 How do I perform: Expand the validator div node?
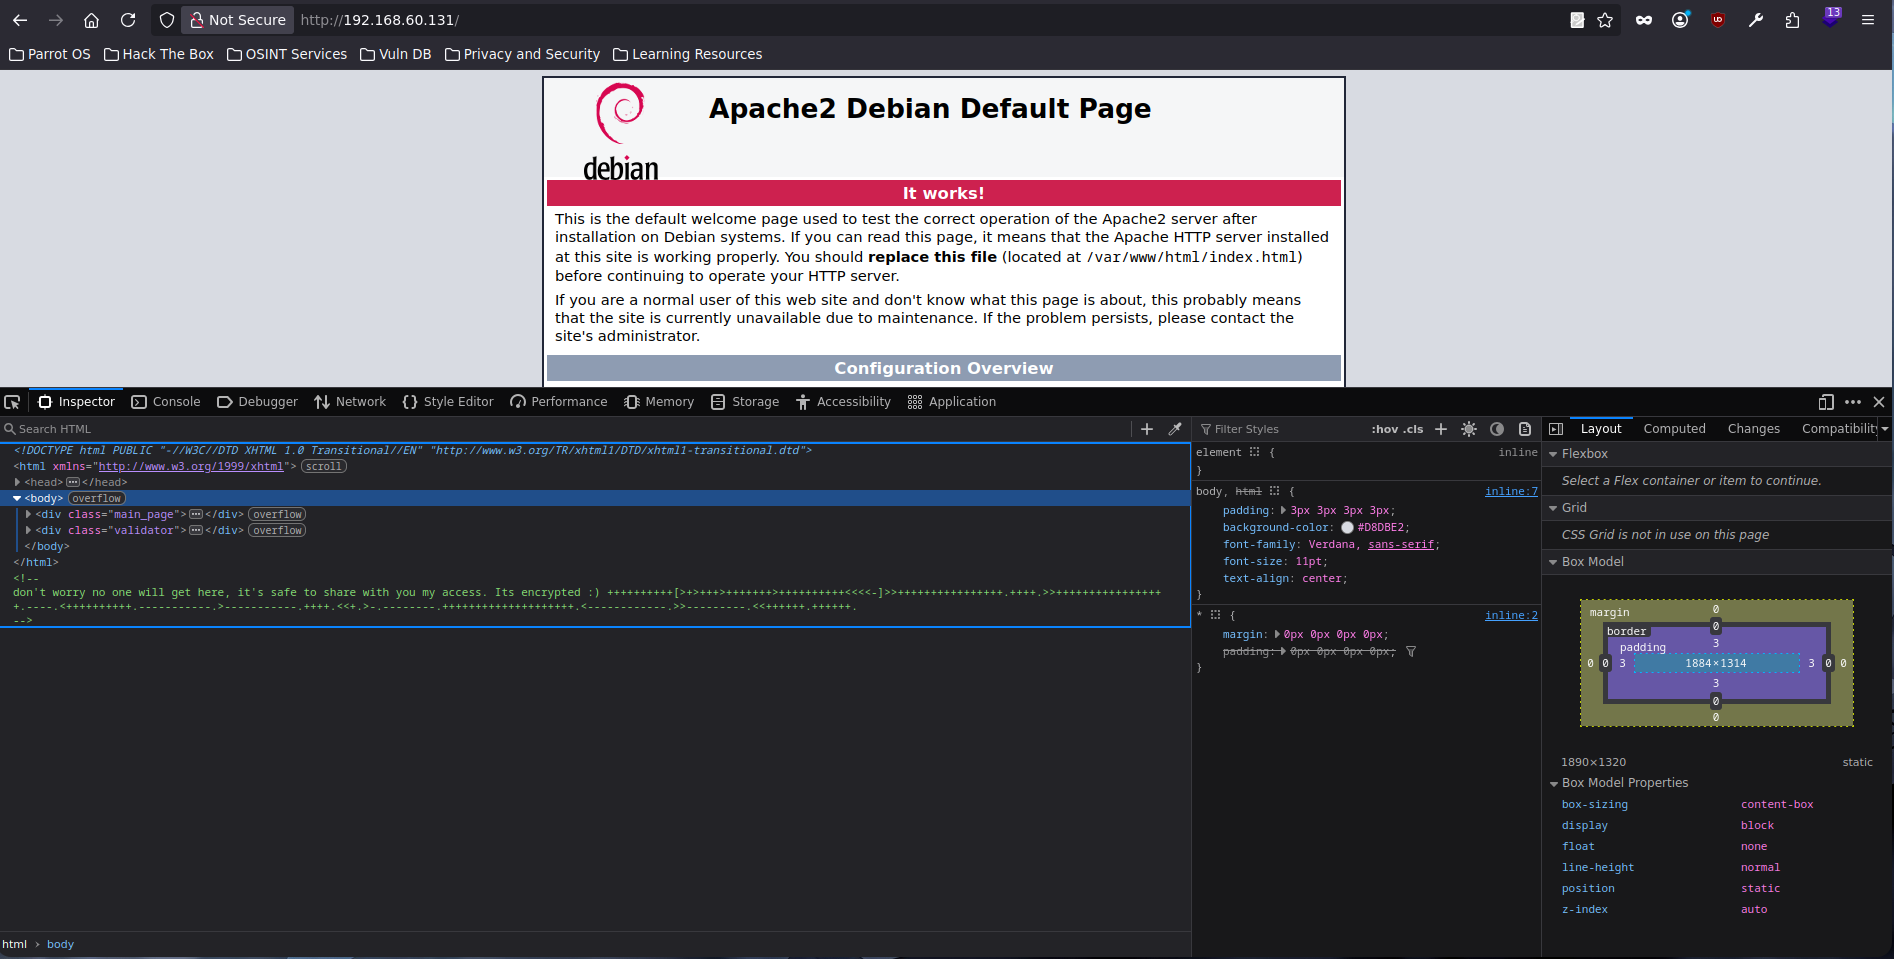28,530
